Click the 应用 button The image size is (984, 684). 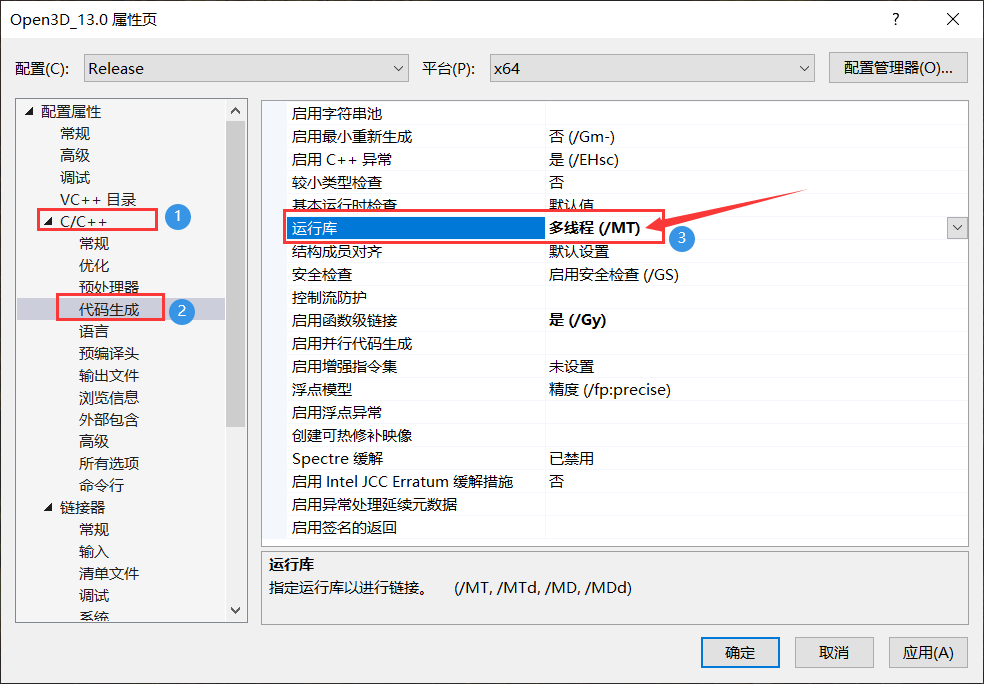click(x=927, y=652)
